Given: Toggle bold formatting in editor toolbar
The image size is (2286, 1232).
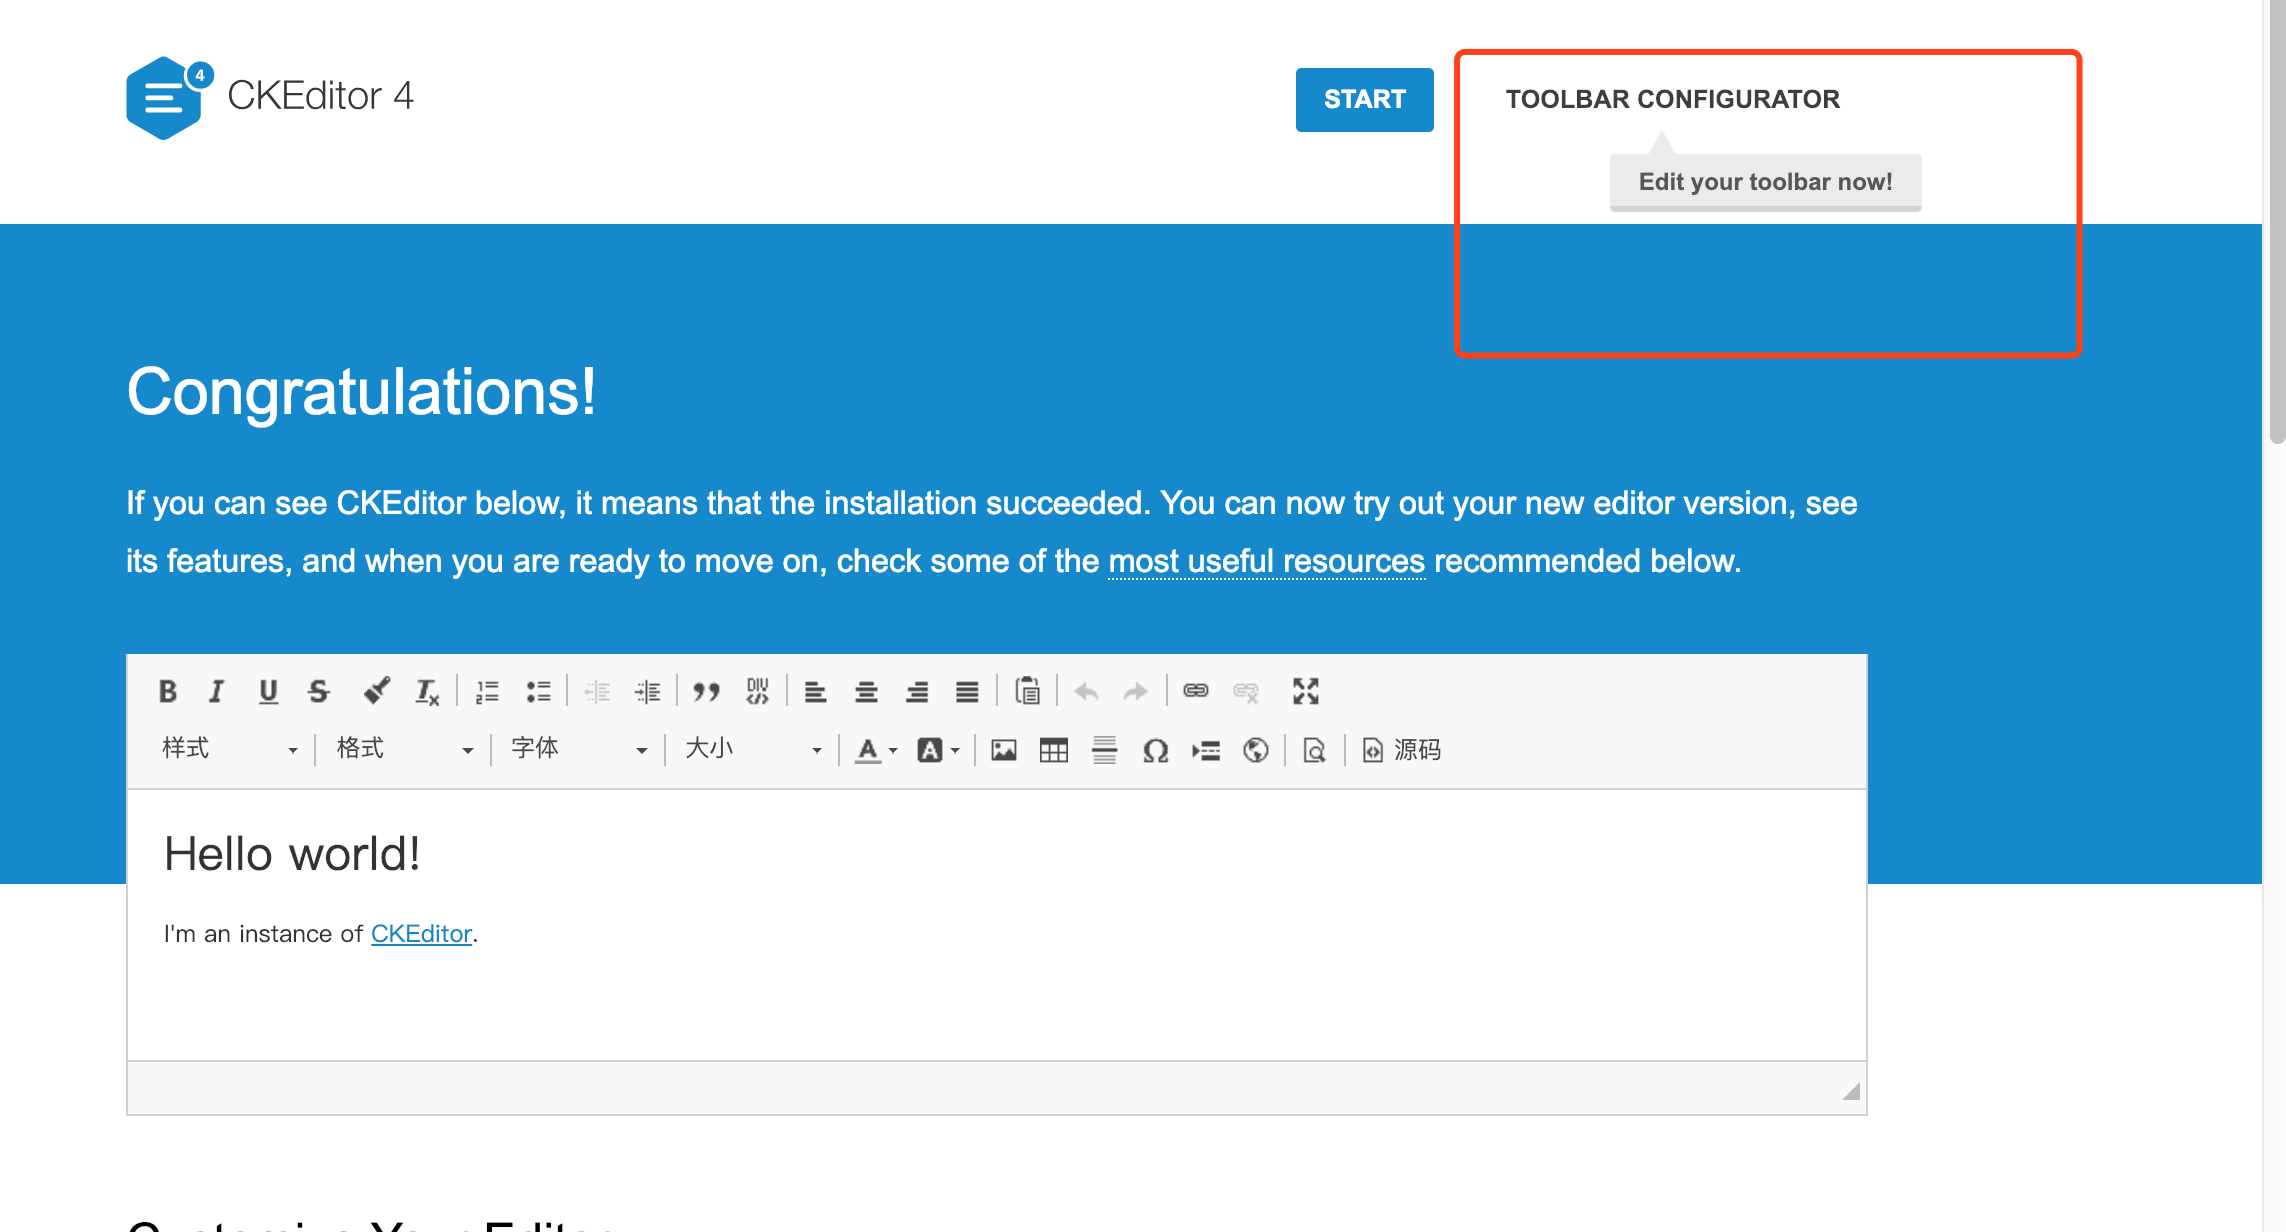Looking at the screenshot, I should pyautogui.click(x=168, y=691).
